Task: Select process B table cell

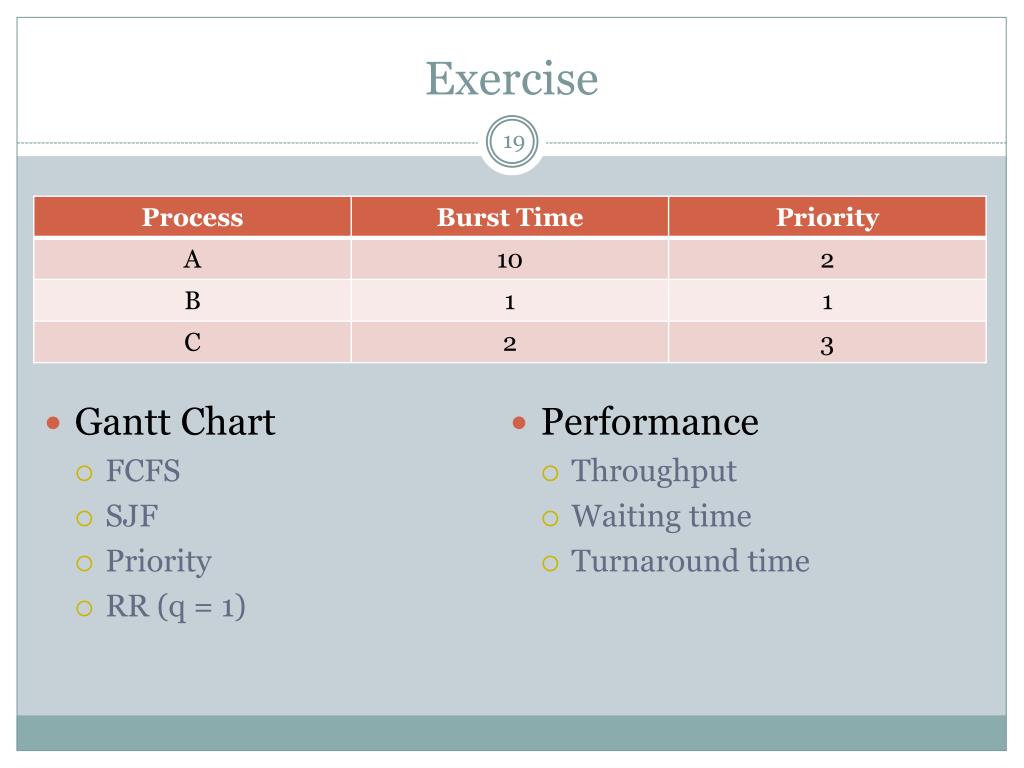Action: pos(192,300)
